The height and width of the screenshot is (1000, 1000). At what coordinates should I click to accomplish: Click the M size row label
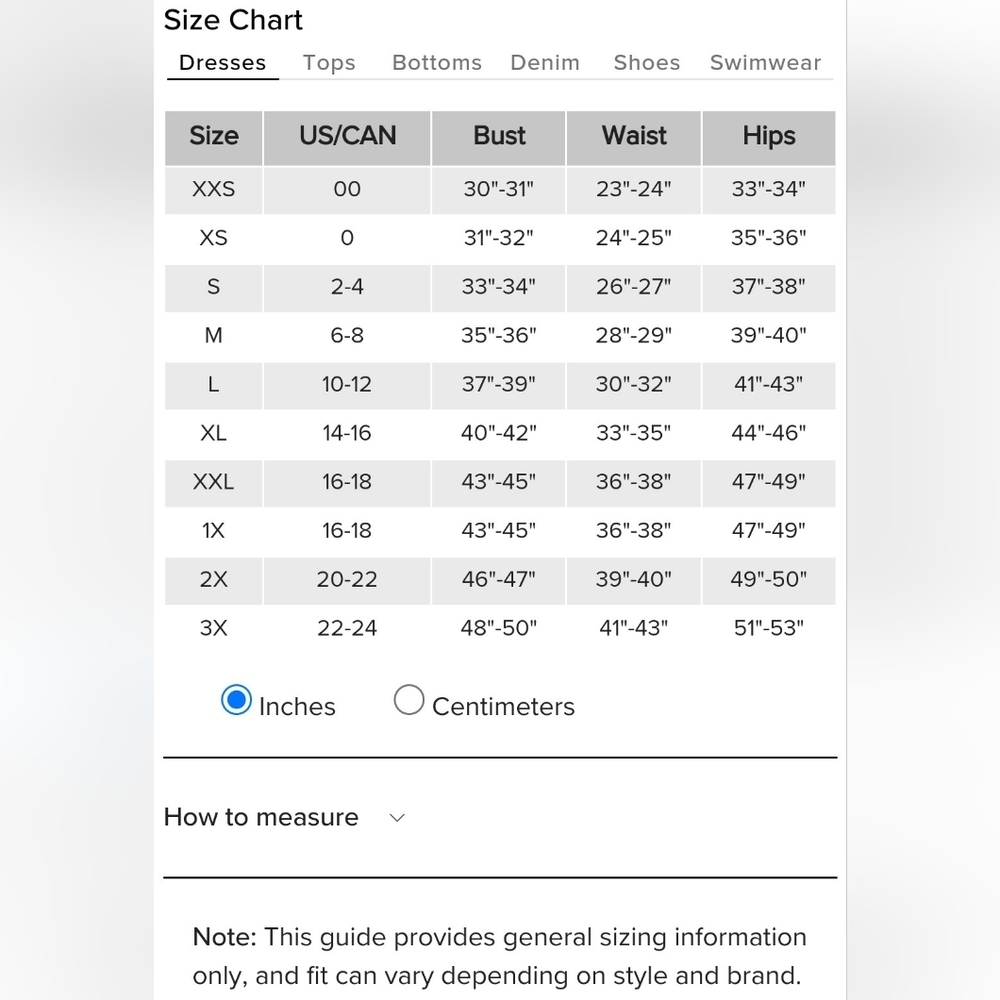click(214, 335)
